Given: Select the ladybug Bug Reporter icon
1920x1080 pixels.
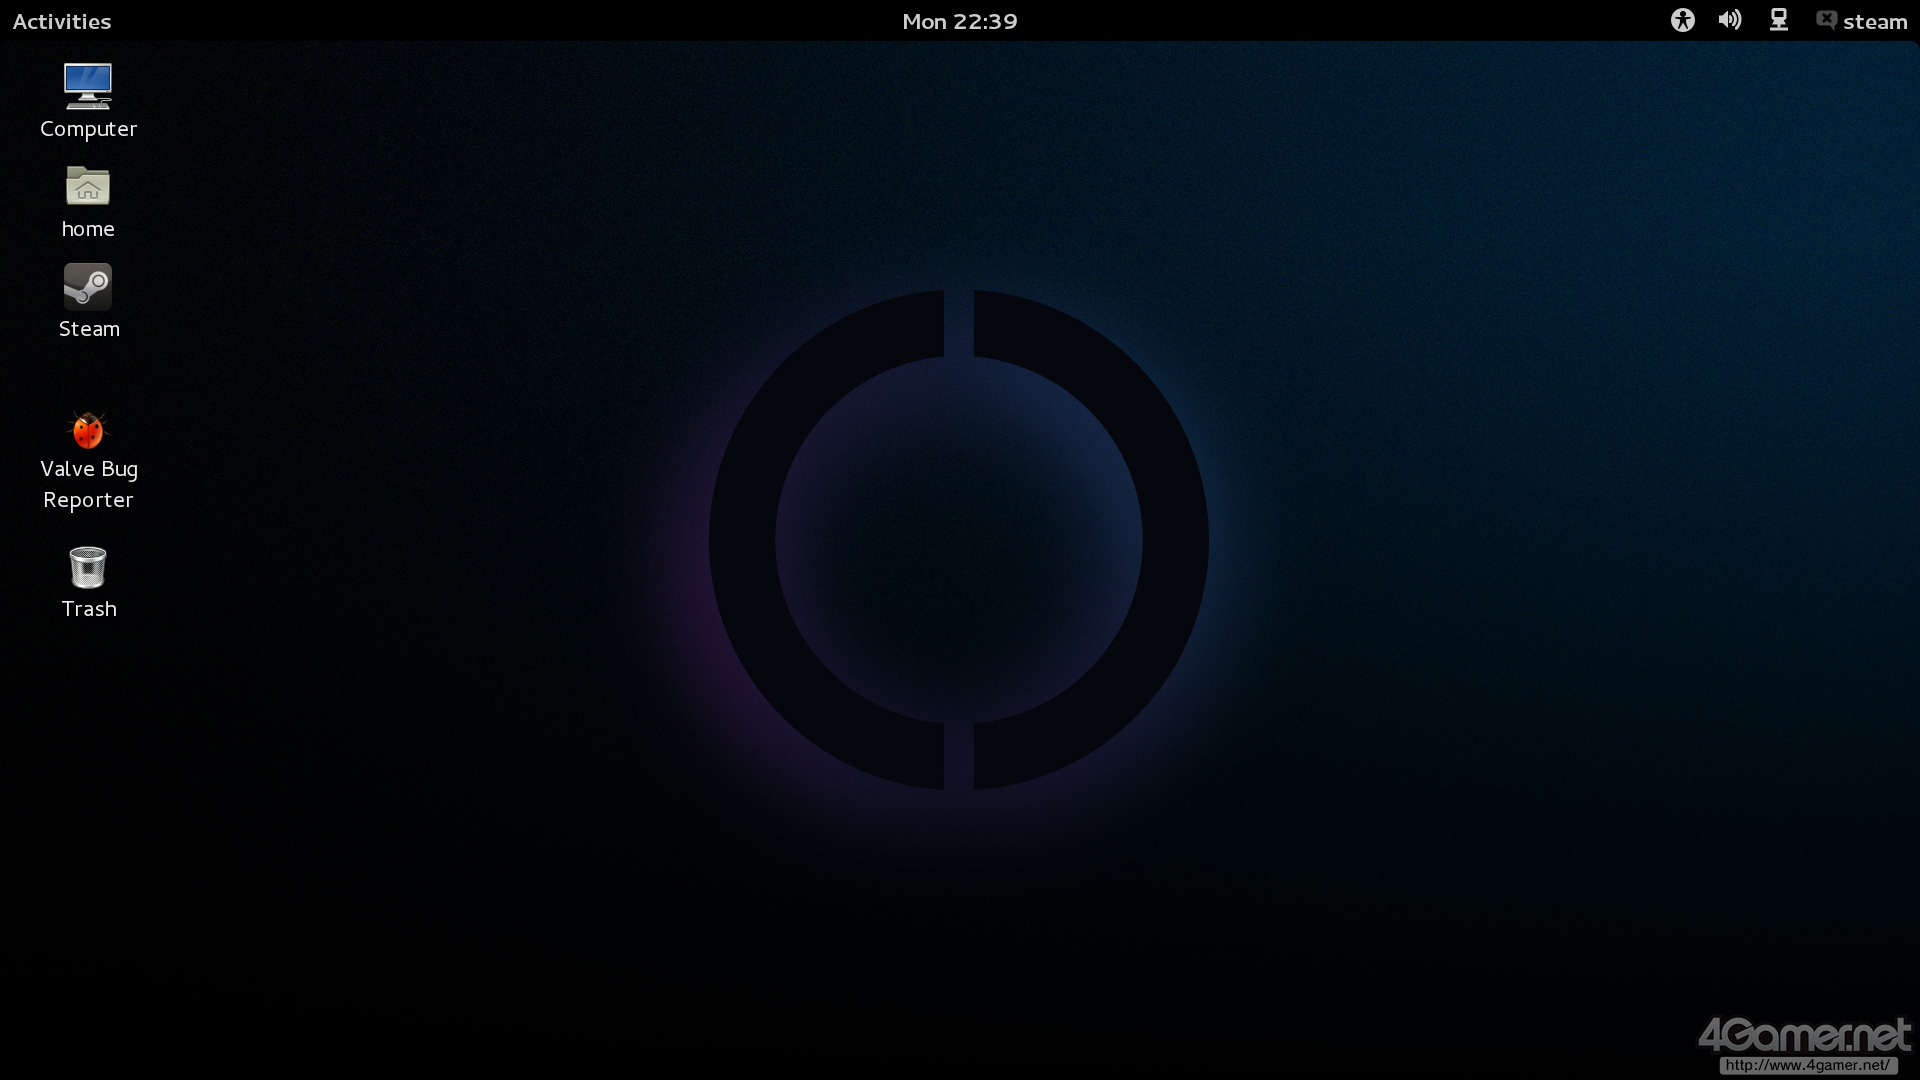Looking at the screenshot, I should [88, 430].
